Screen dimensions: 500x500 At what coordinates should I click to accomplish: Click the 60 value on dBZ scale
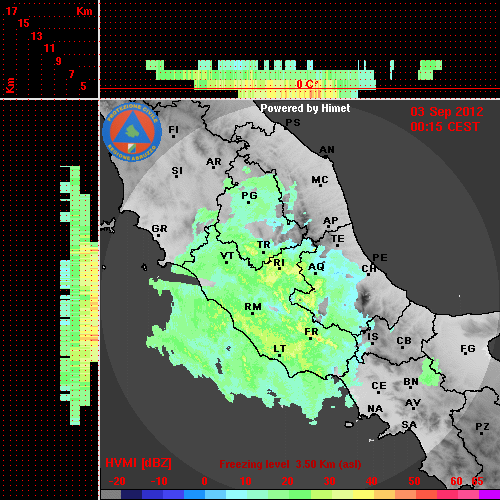tap(456, 481)
